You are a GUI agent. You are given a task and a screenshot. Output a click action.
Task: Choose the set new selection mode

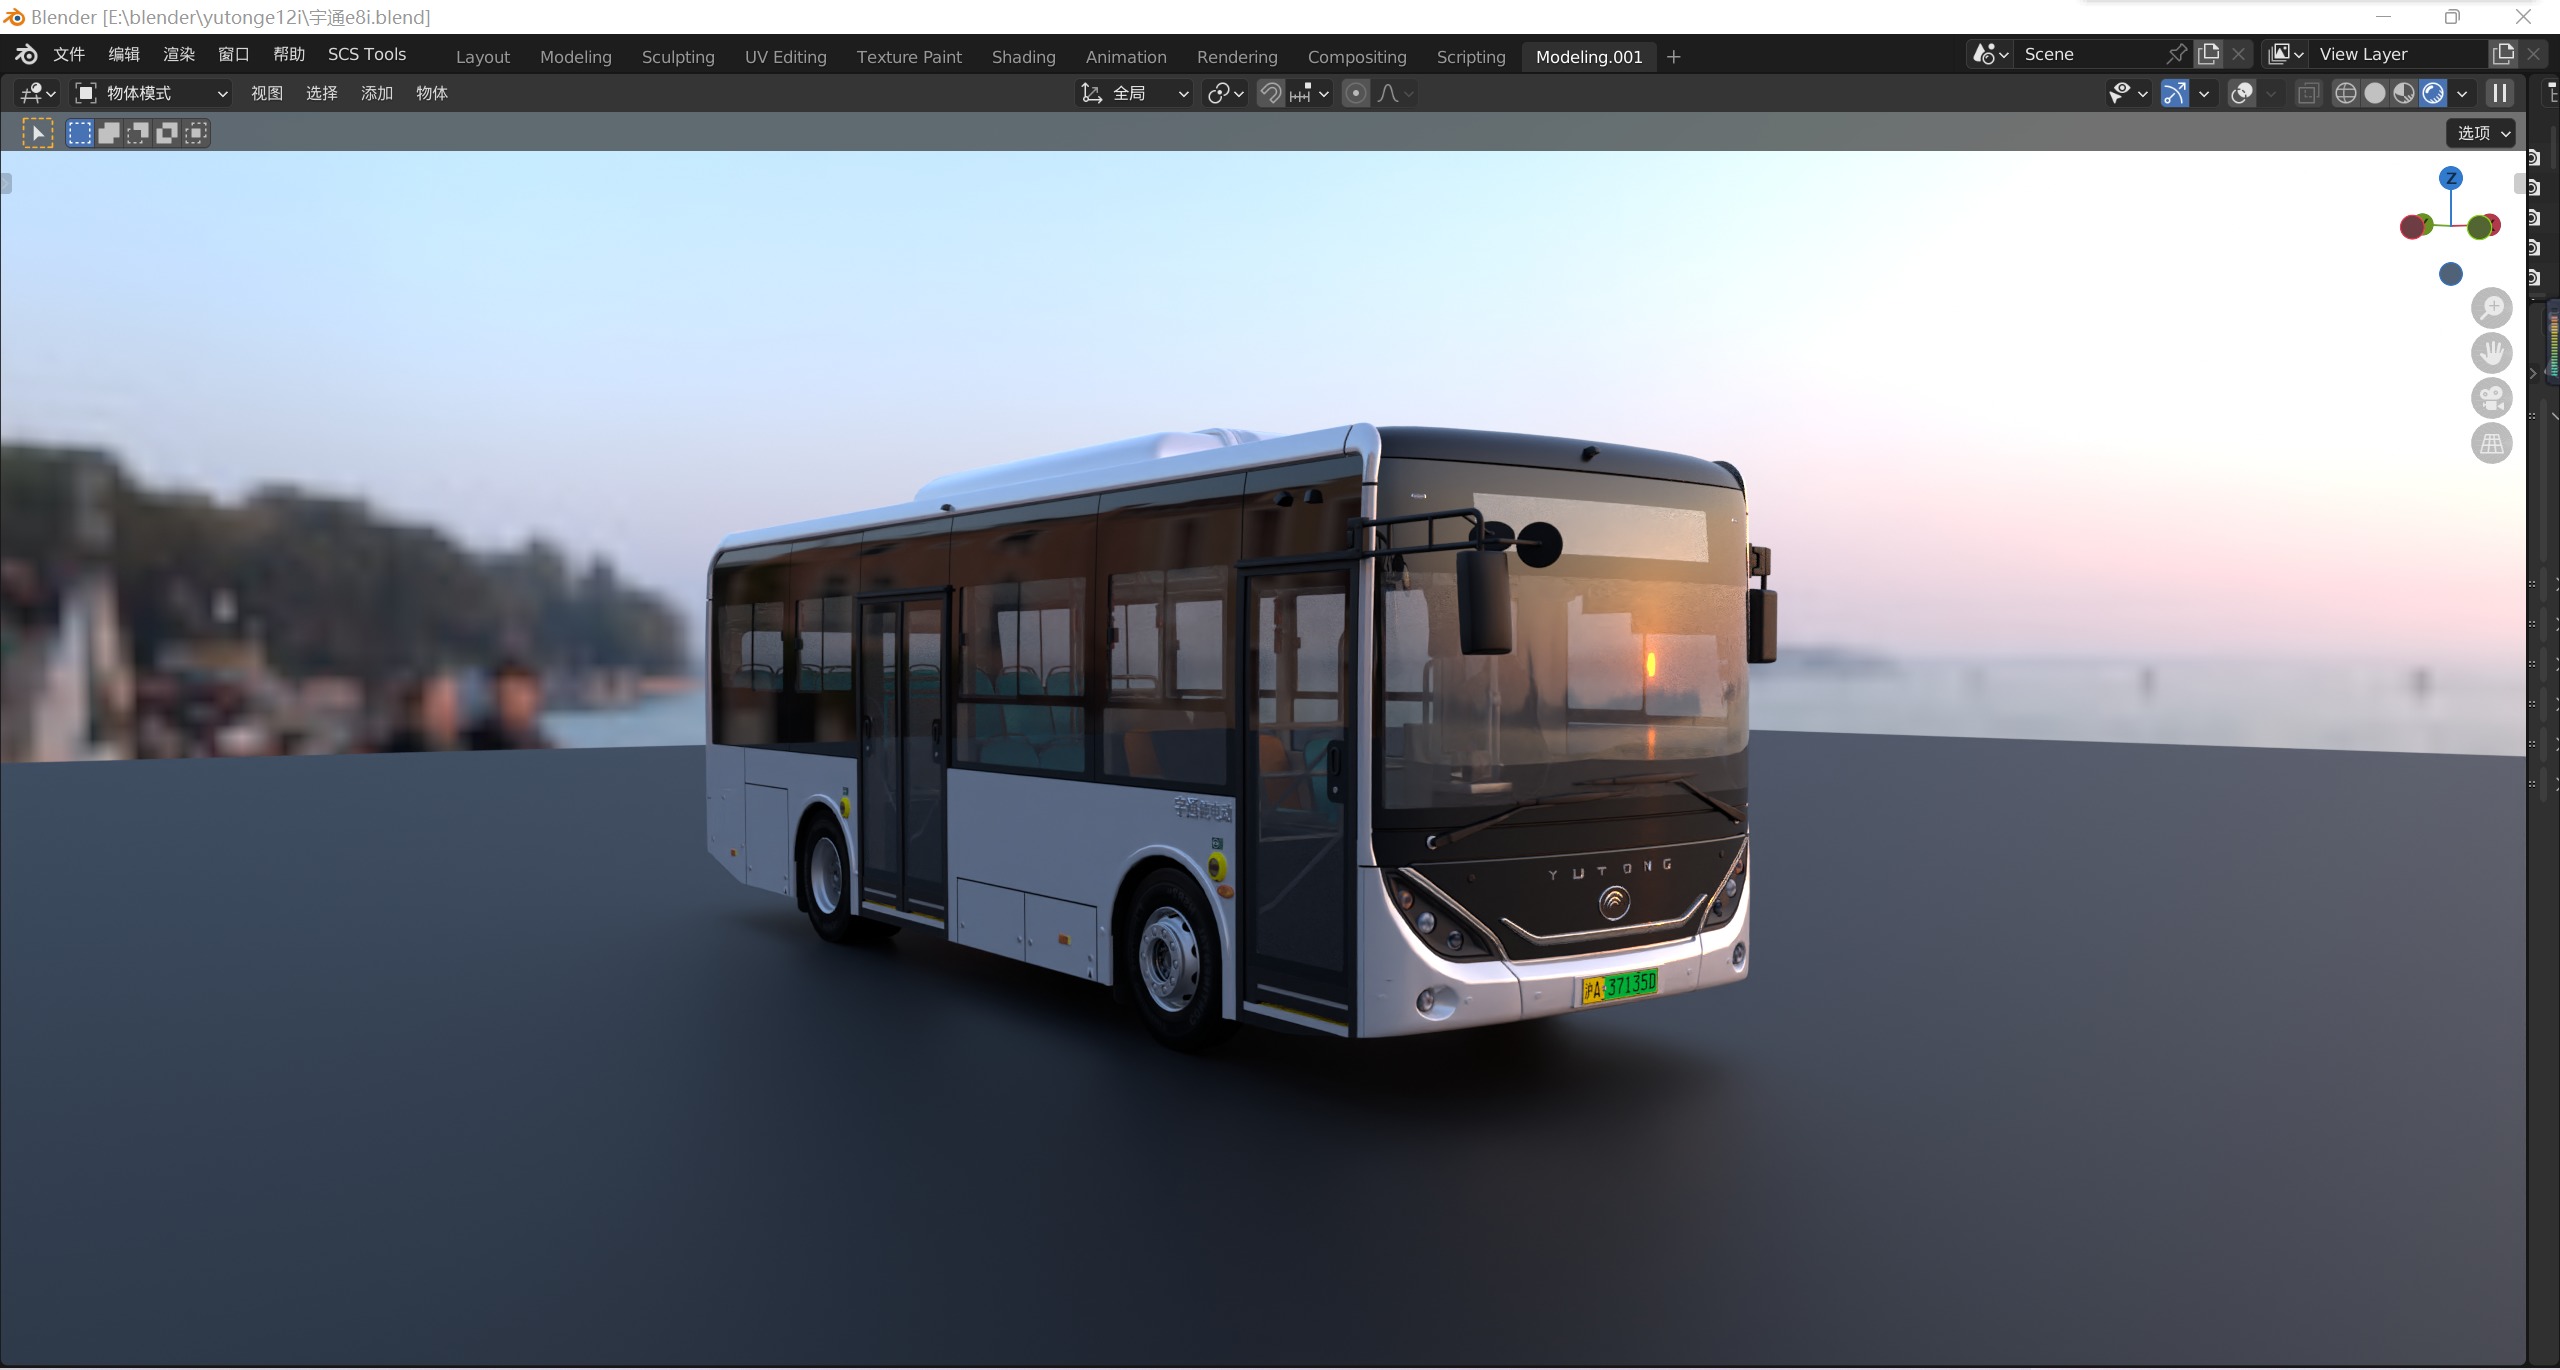point(79,133)
